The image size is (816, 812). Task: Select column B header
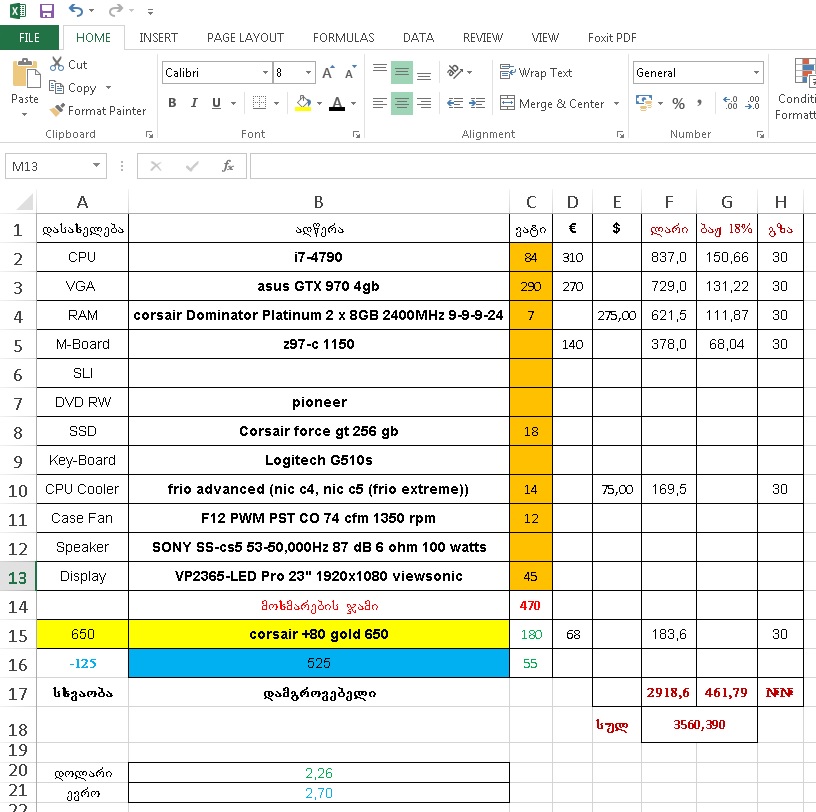click(318, 202)
